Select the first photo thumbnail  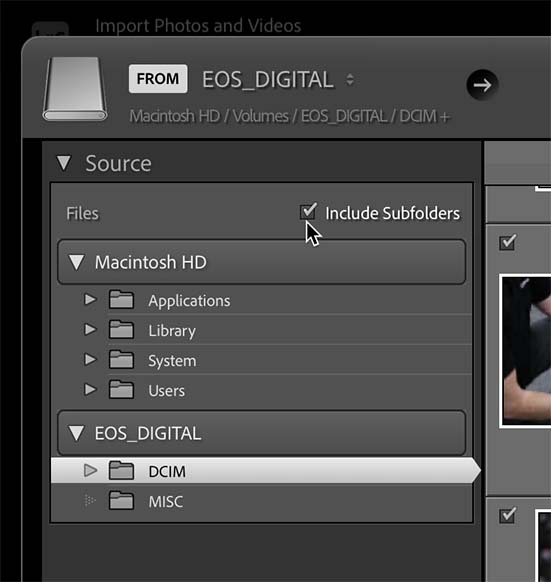coord(525,351)
